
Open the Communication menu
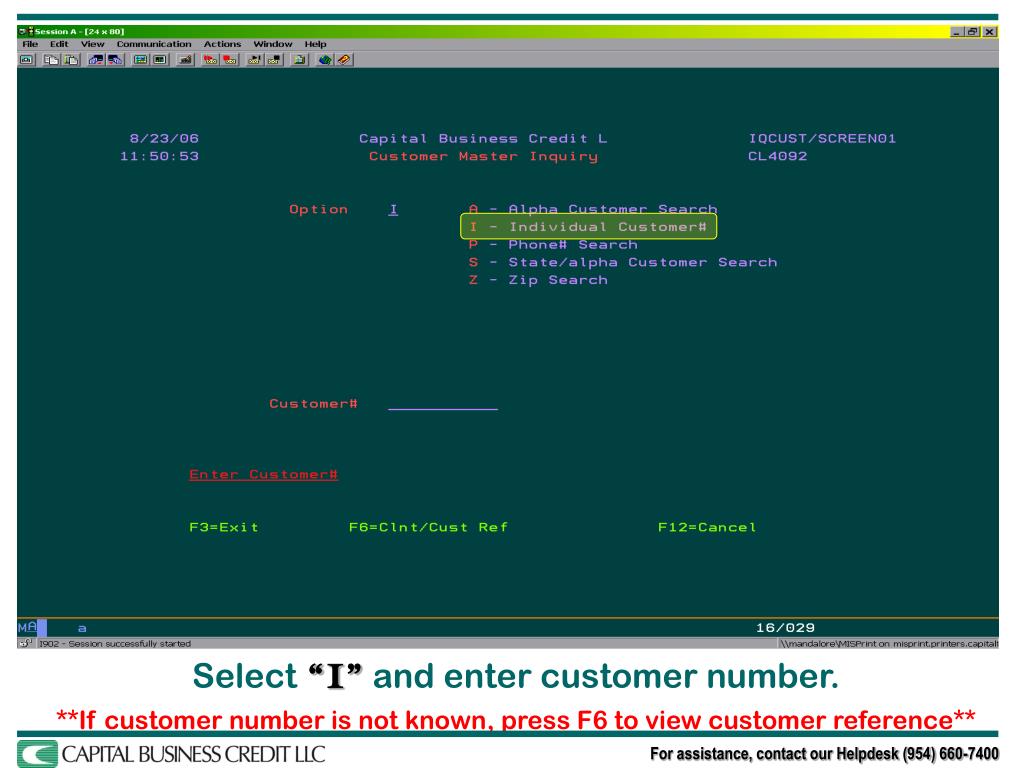click(x=154, y=44)
